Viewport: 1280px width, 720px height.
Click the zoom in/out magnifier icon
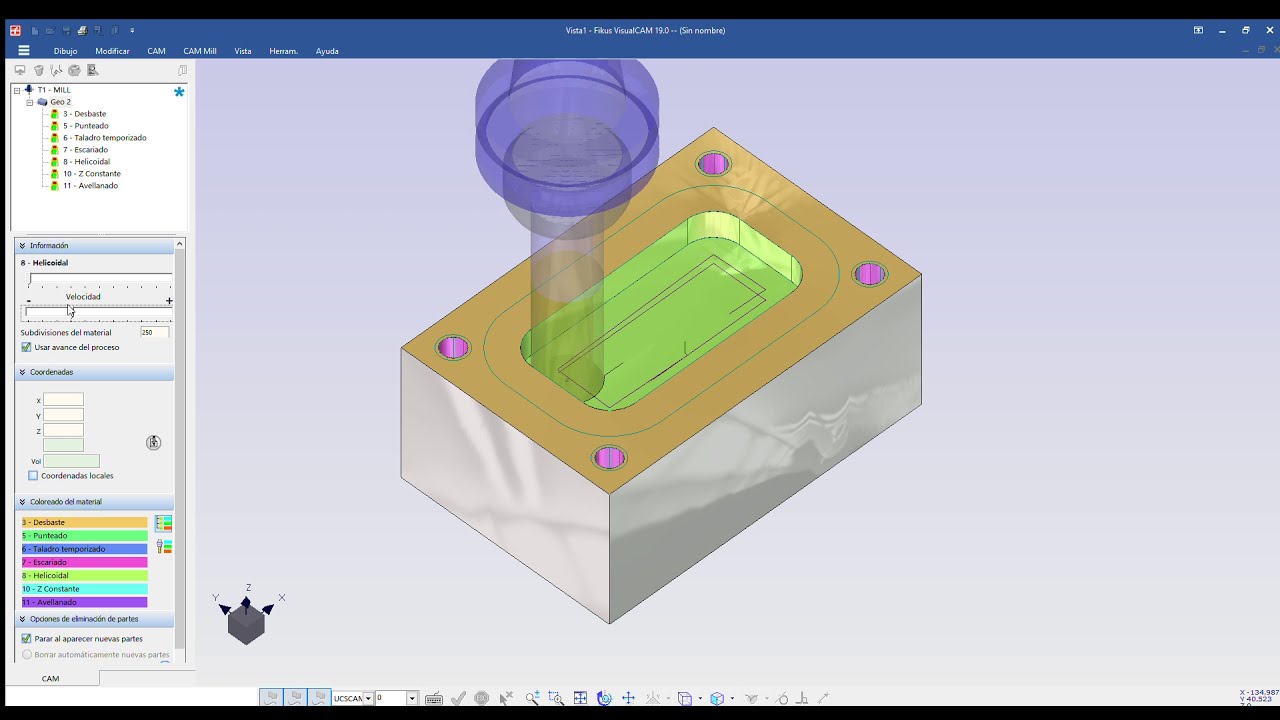[x=532, y=698]
